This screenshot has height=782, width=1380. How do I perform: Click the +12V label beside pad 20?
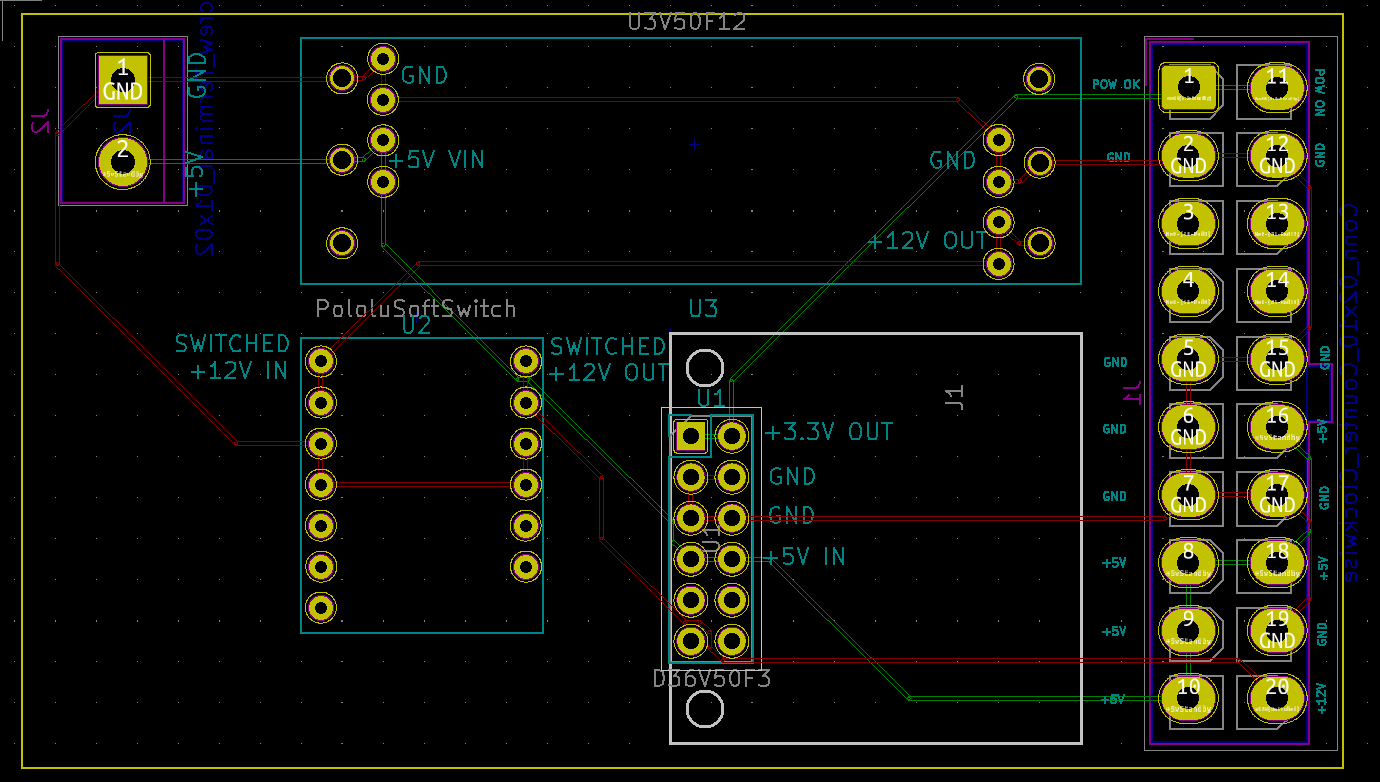tap(1322, 698)
